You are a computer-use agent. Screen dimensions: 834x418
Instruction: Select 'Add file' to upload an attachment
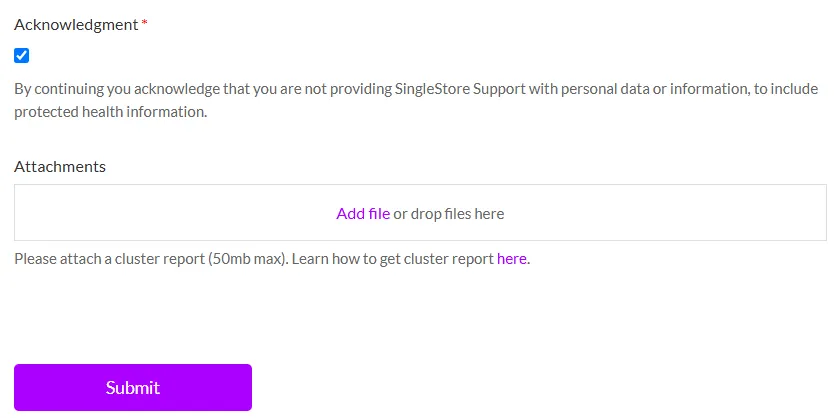(x=363, y=213)
